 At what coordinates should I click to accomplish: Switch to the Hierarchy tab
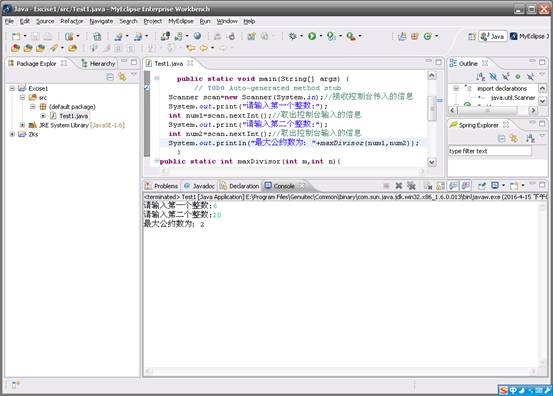(x=98, y=63)
